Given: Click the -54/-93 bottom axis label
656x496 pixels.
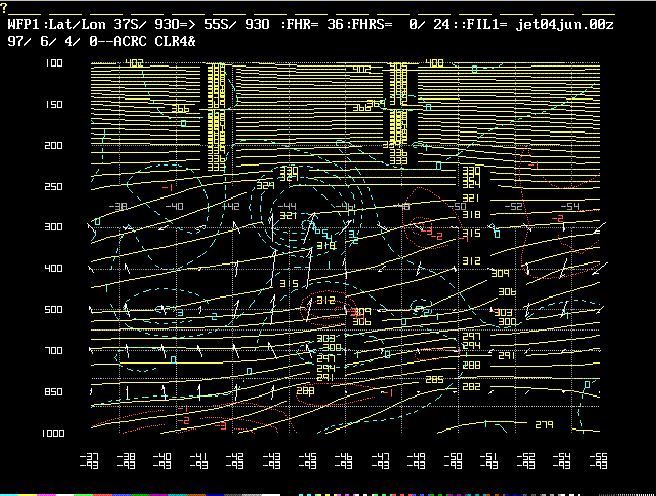Looking at the screenshot, I should pos(561,460).
